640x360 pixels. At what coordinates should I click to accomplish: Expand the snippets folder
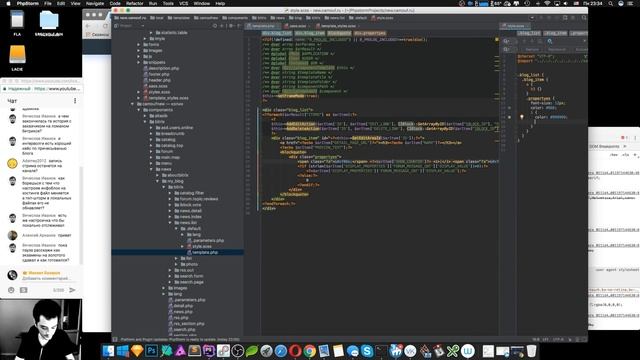139,62
